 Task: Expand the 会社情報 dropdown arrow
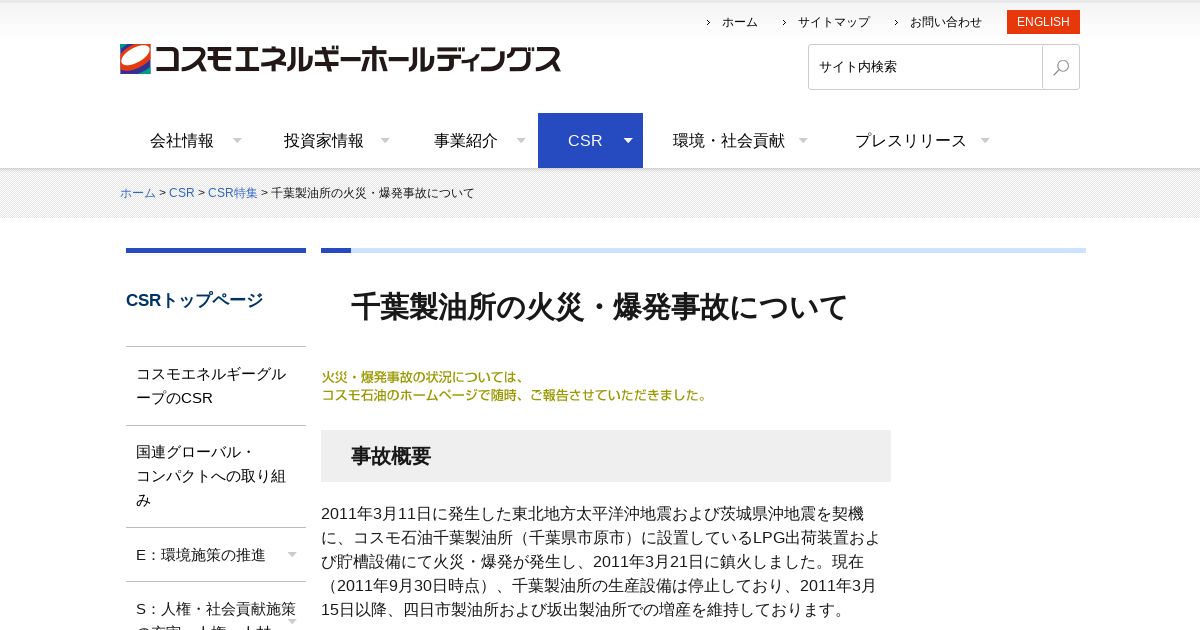(237, 140)
